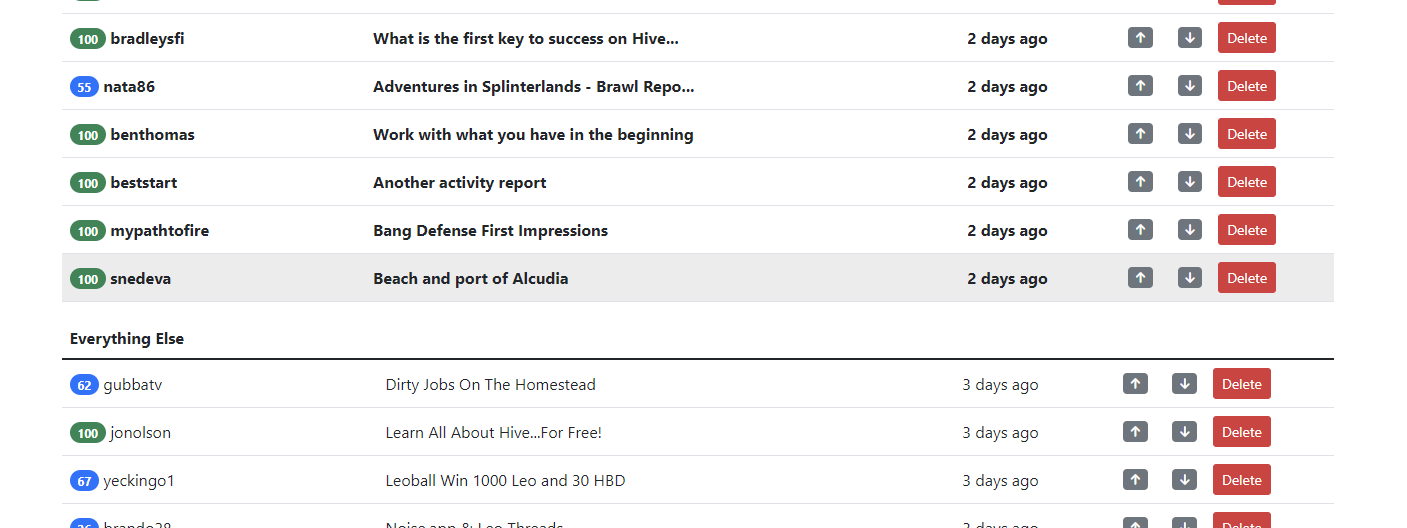Click the 55 reputation badge for nata86
This screenshot has width=1407, height=528.
pyautogui.click(x=84, y=87)
